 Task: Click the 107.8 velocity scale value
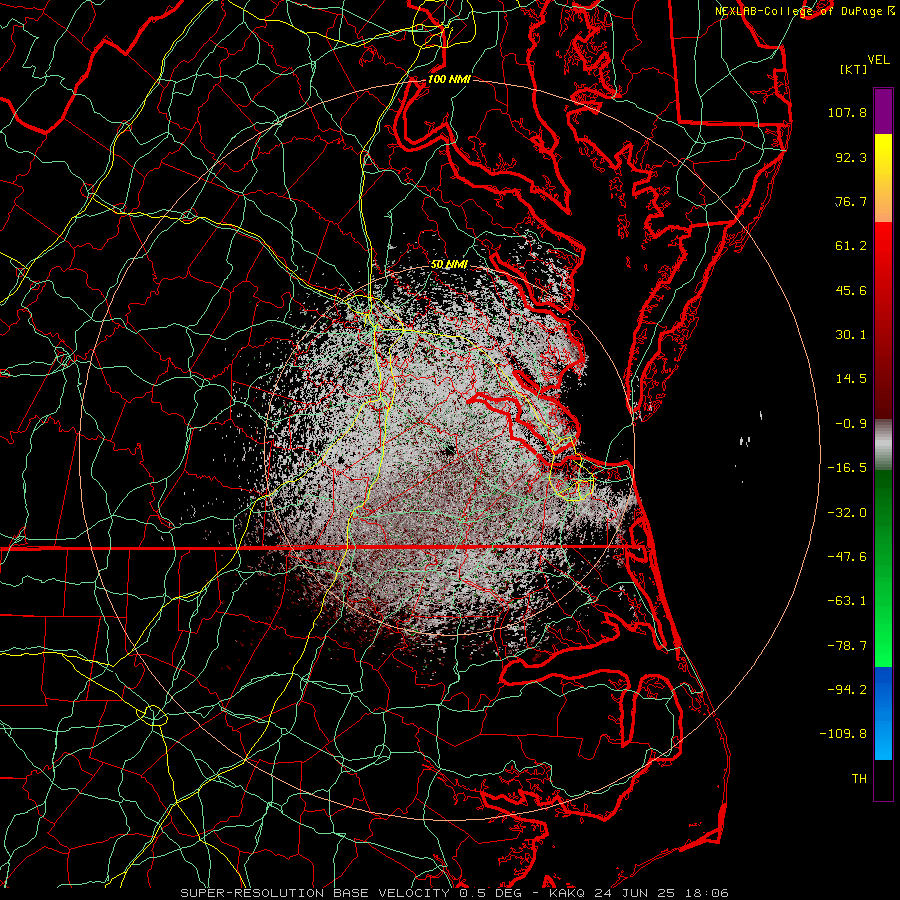(847, 112)
